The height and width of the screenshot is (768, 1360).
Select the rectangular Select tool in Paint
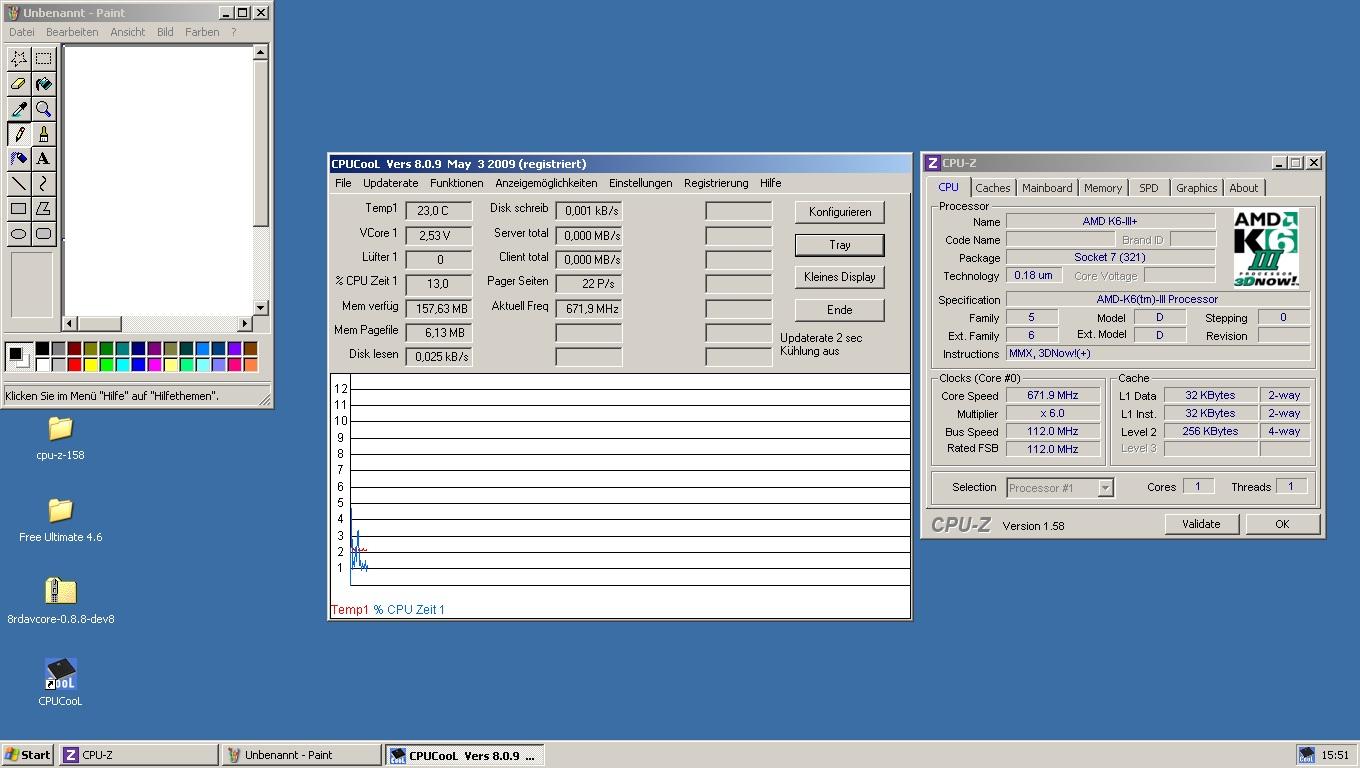(x=43, y=59)
